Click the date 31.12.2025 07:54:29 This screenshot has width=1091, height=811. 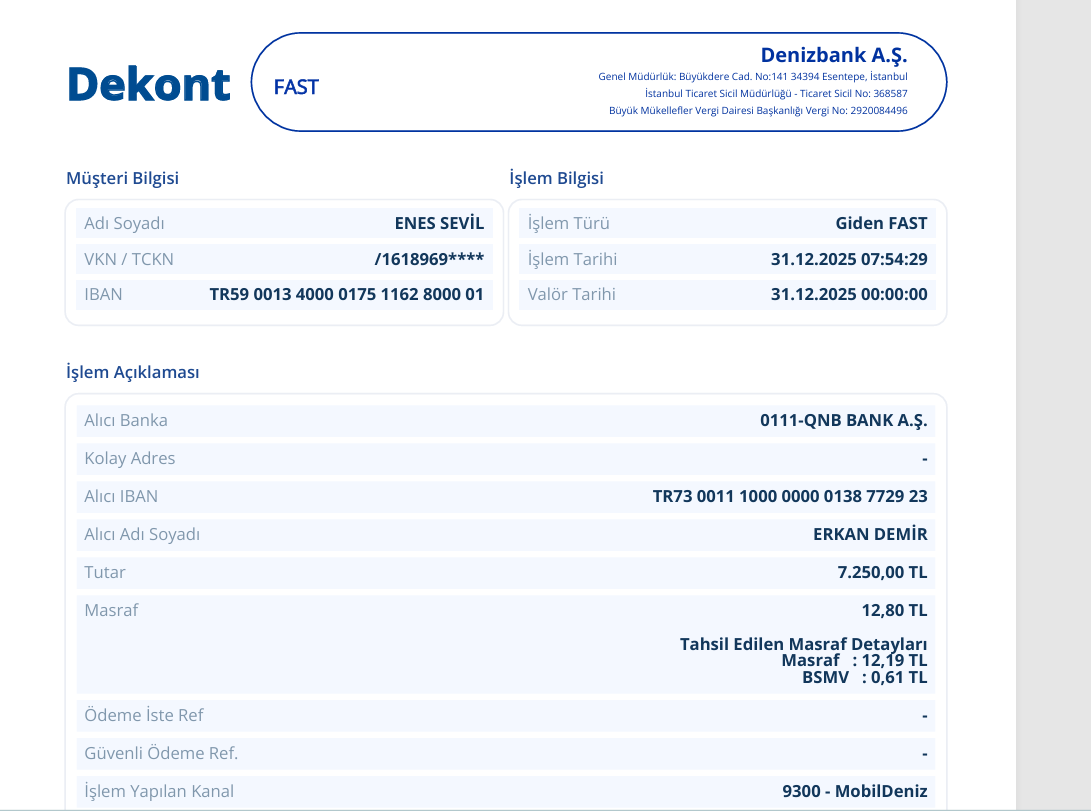point(849,259)
